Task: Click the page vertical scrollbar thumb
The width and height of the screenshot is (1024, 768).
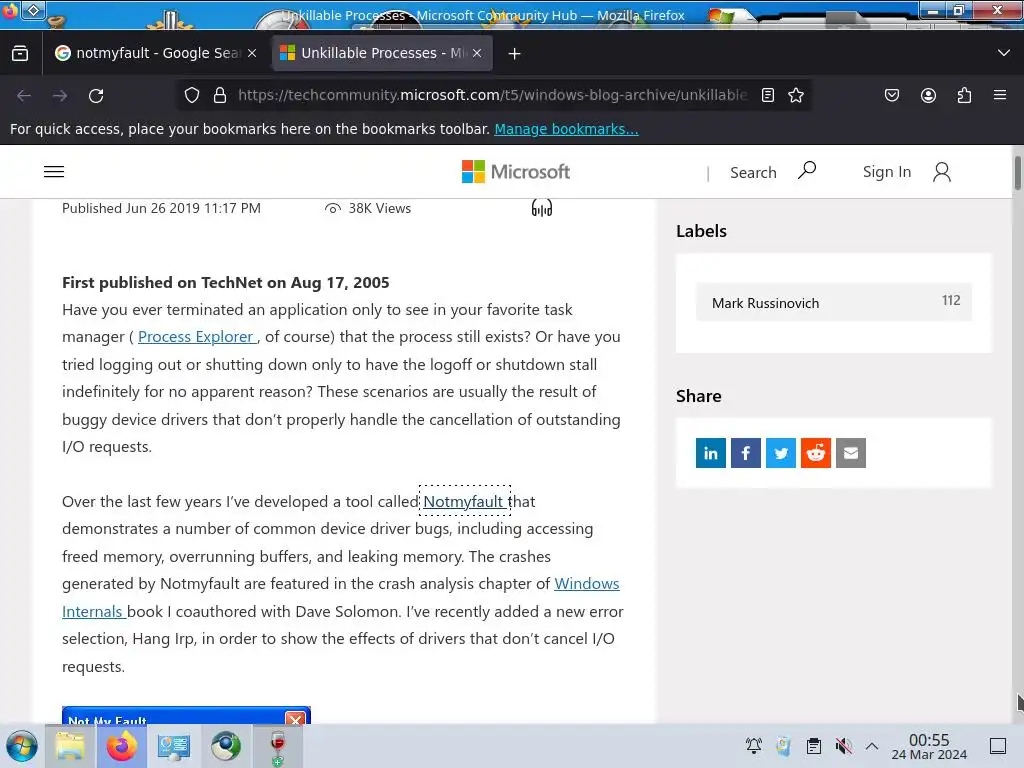Action: click(1017, 173)
